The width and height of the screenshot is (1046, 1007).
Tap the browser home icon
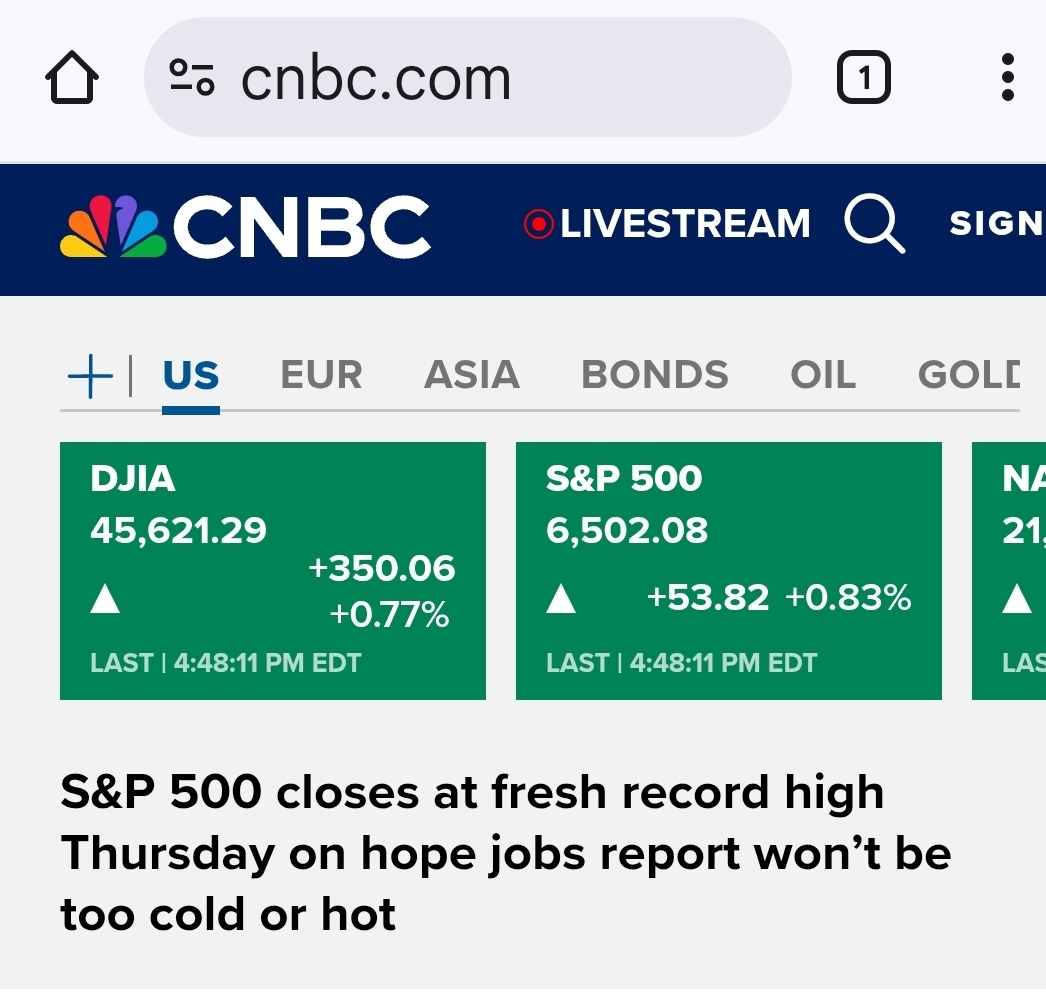(72, 77)
